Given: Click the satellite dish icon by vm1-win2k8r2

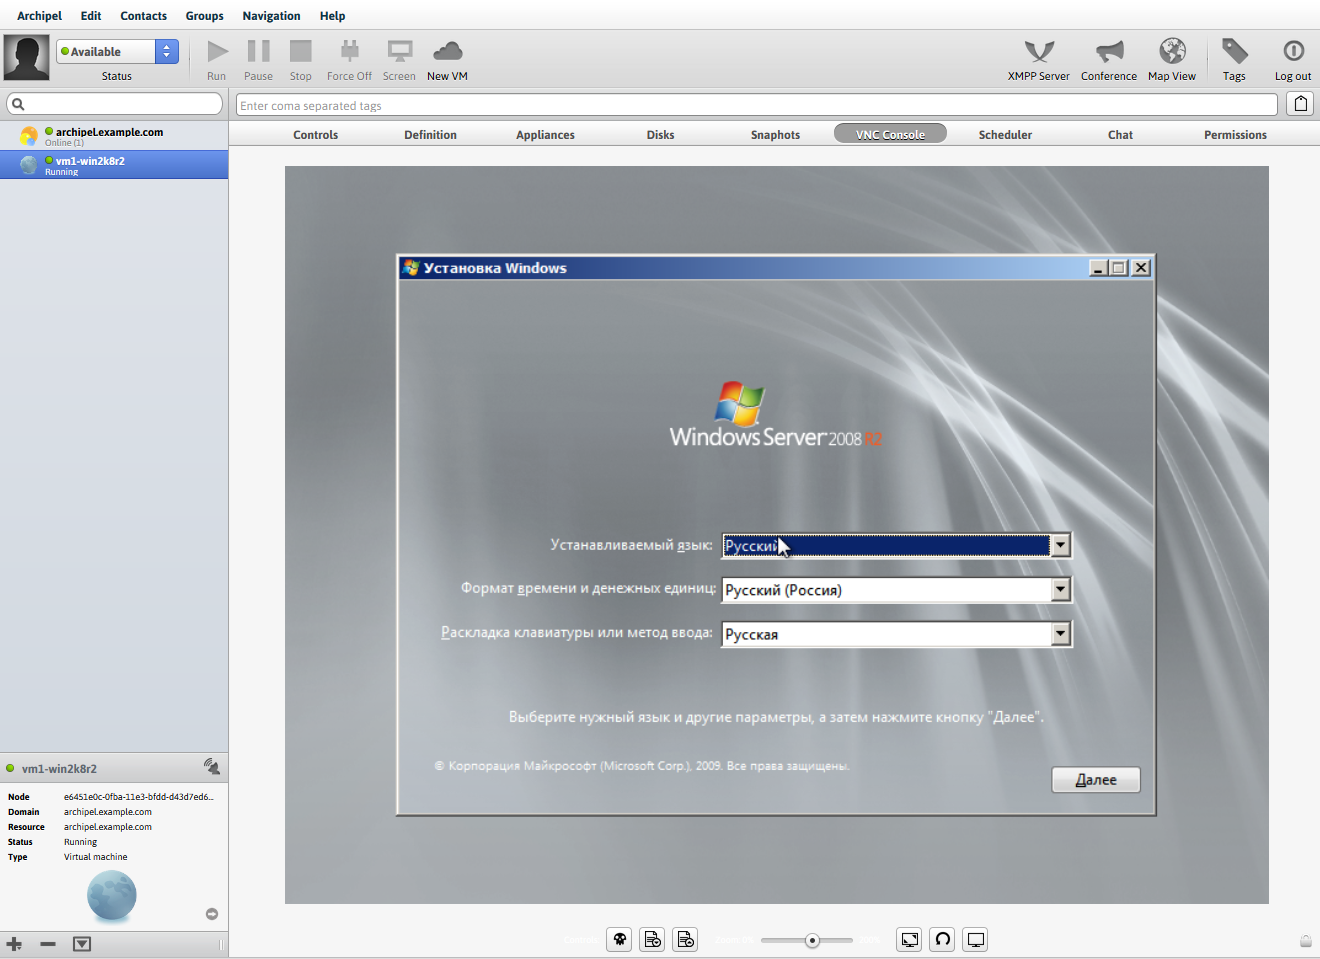Looking at the screenshot, I should [x=212, y=766].
